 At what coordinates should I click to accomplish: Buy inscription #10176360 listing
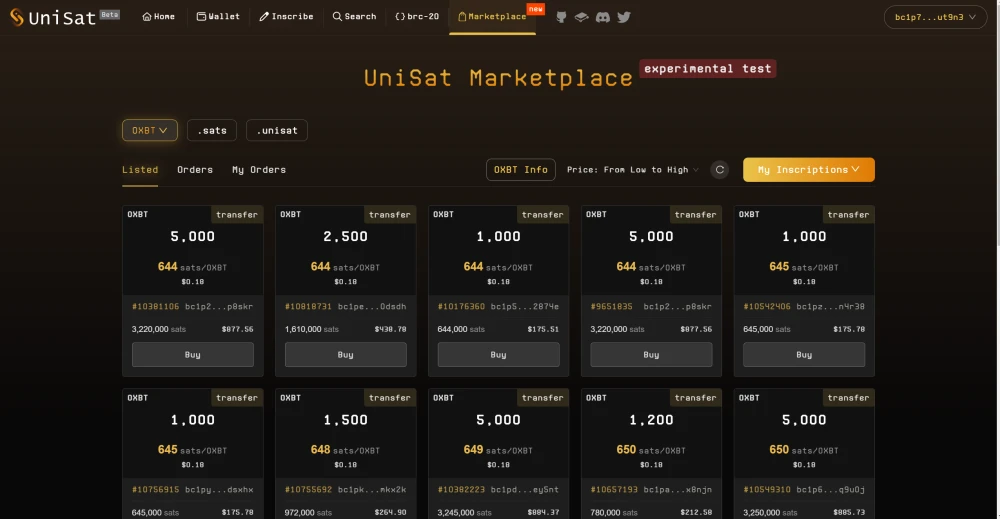(x=499, y=355)
